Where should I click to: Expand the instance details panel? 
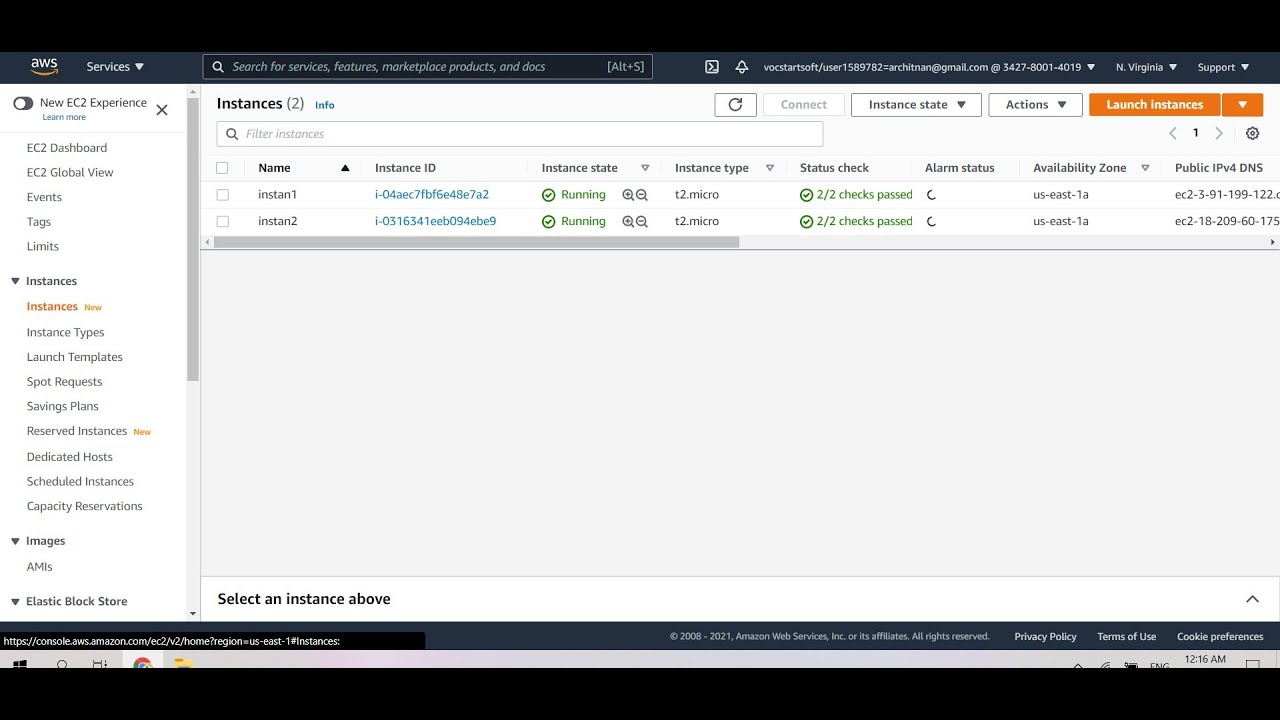point(1252,599)
